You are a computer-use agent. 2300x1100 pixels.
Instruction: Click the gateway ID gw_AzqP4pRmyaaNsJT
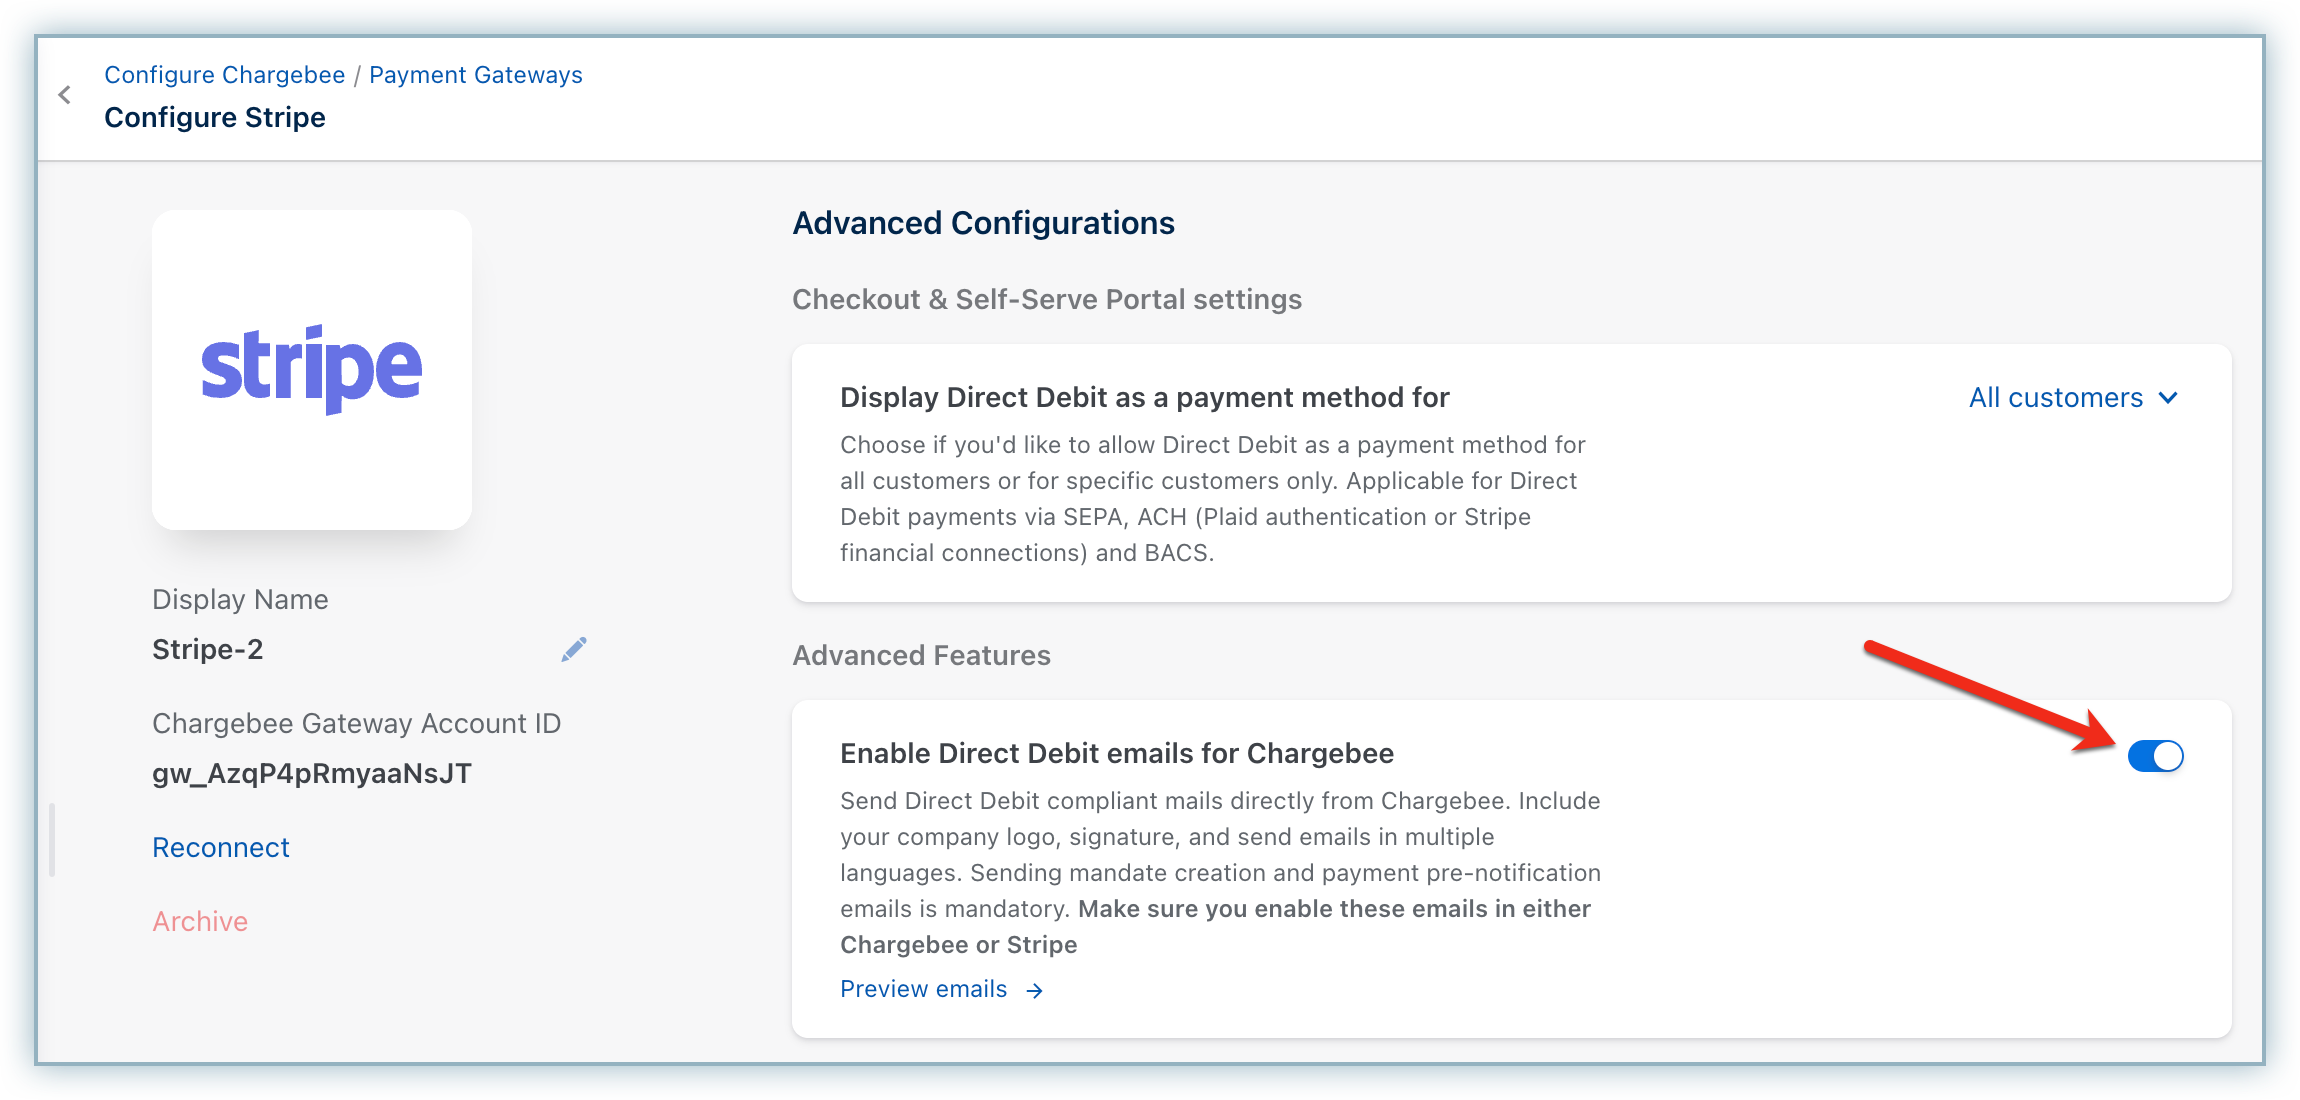click(x=311, y=774)
